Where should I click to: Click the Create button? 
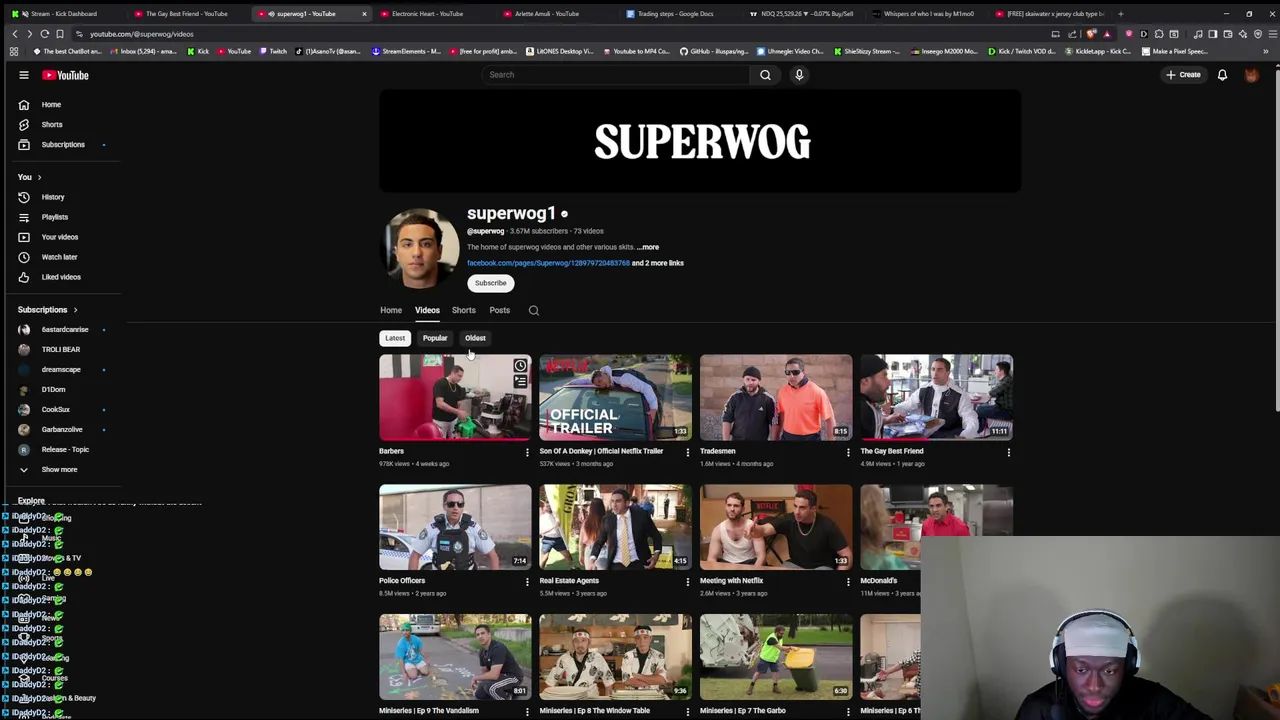coord(1183,75)
